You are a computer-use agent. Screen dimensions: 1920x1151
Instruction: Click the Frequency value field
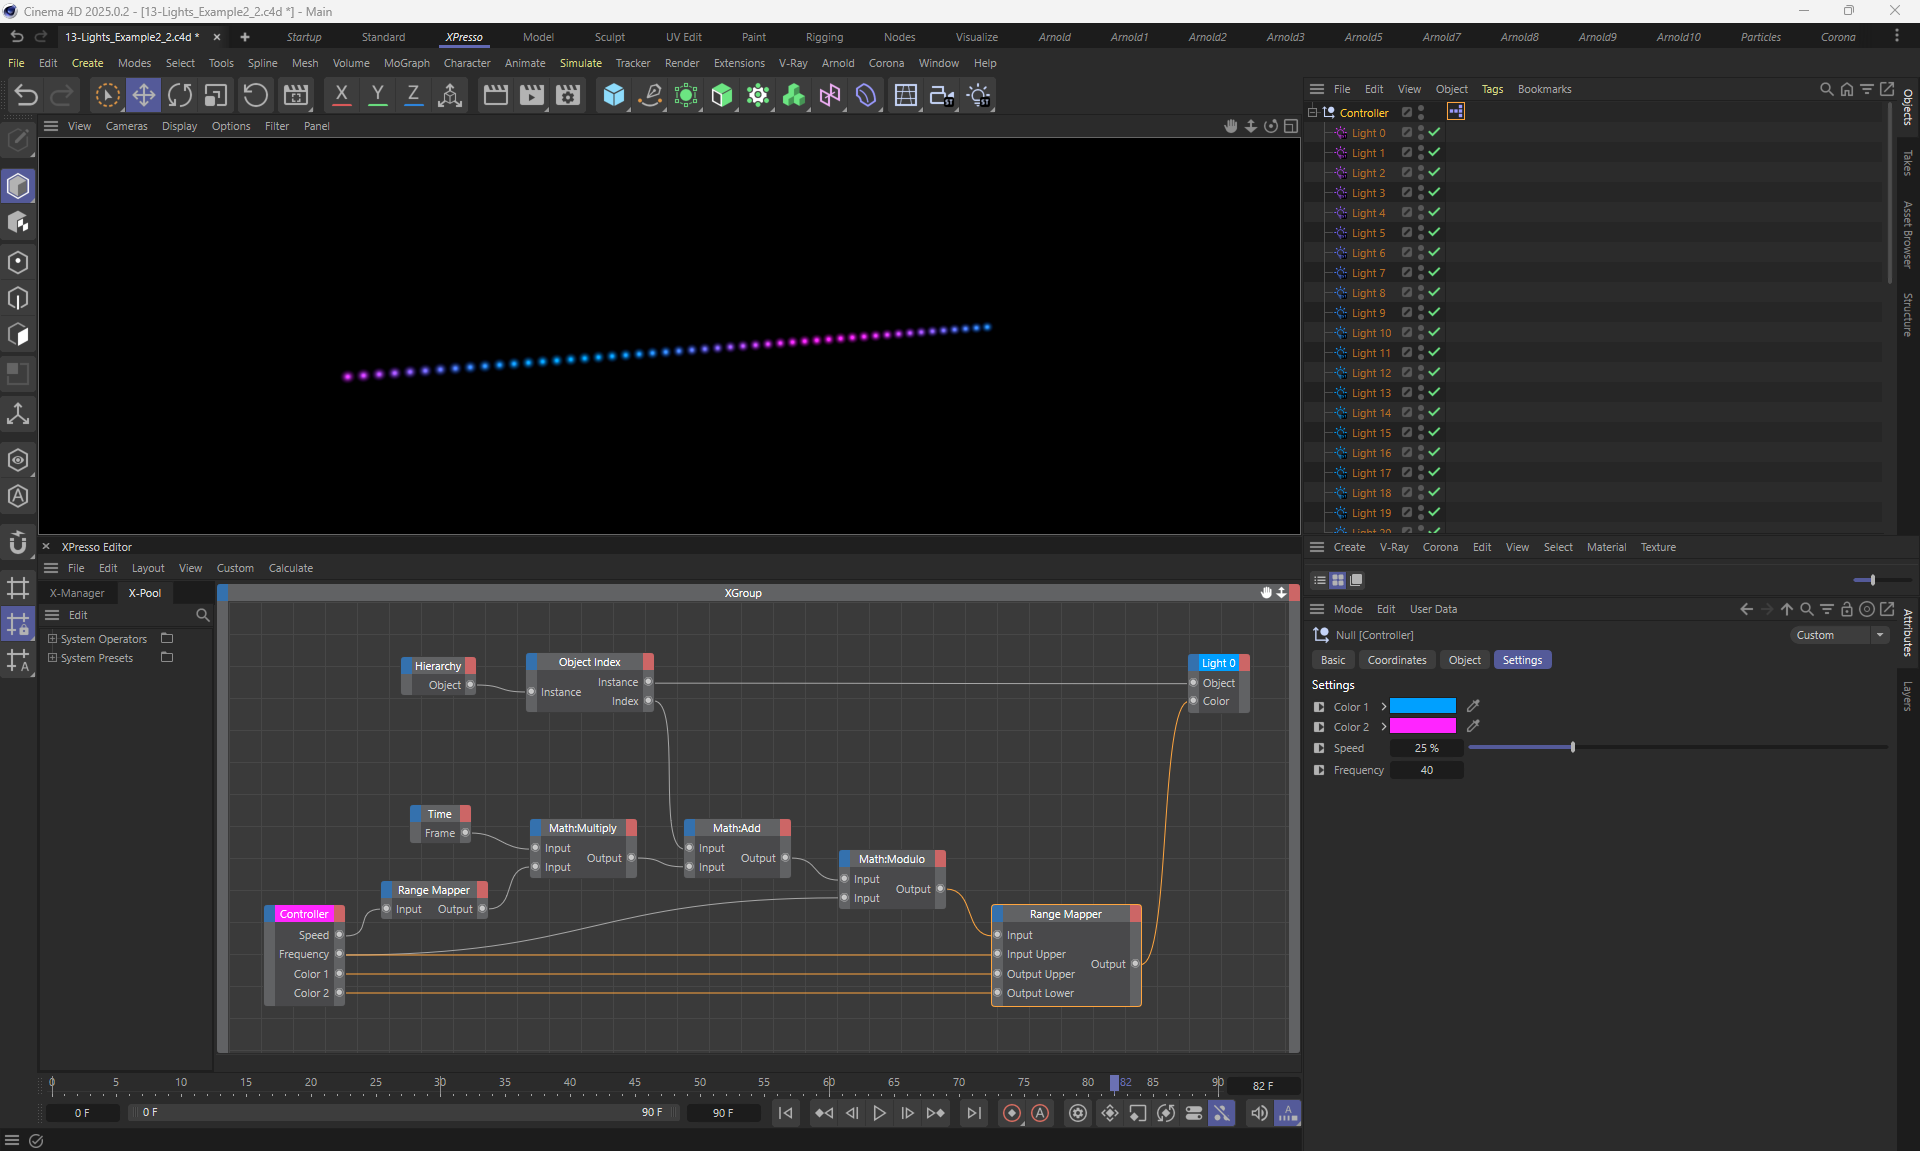[1427, 770]
